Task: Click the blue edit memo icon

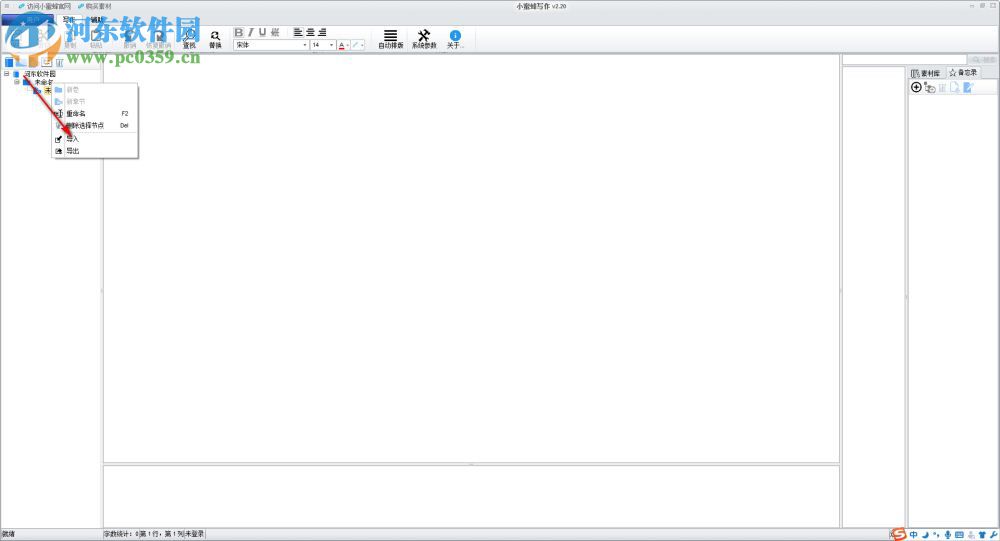Action: pyautogui.click(x=968, y=87)
